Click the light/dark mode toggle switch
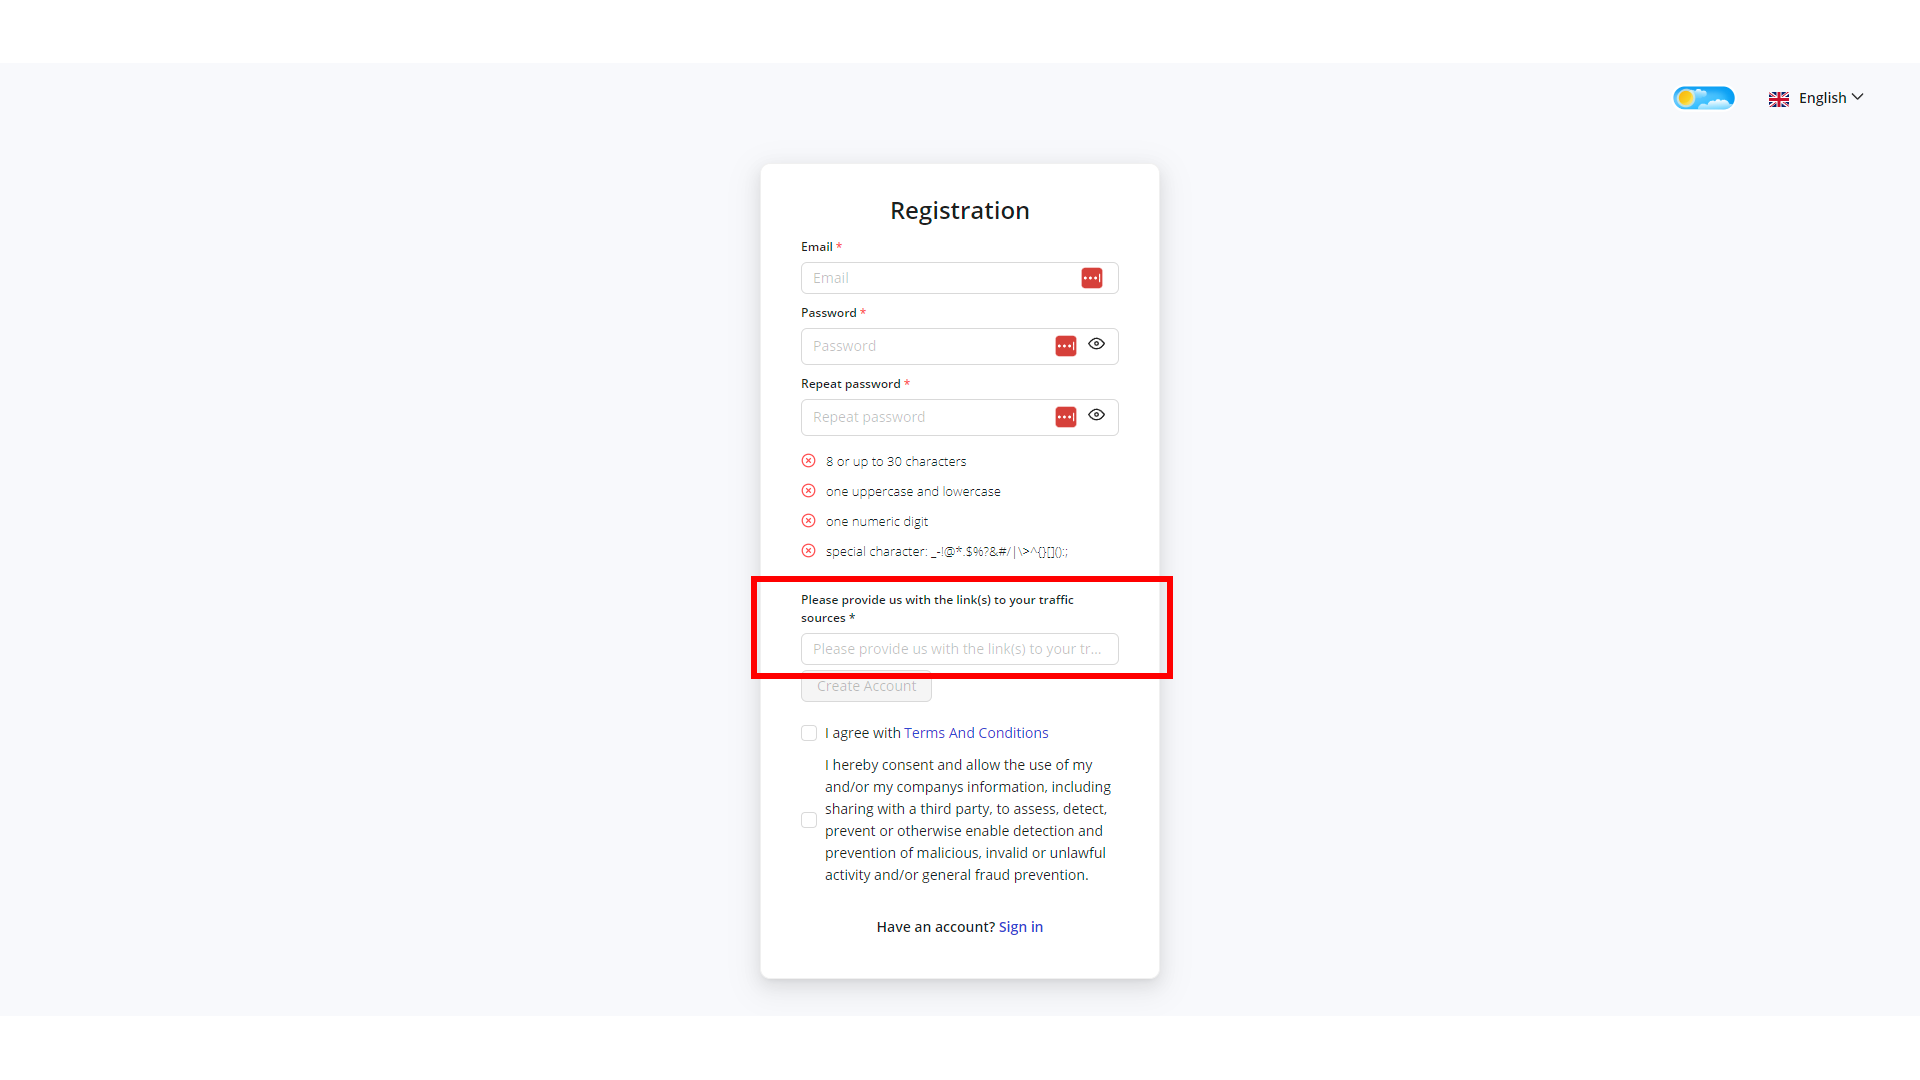This screenshot has width=1920, height=1080. point(1704,96)
